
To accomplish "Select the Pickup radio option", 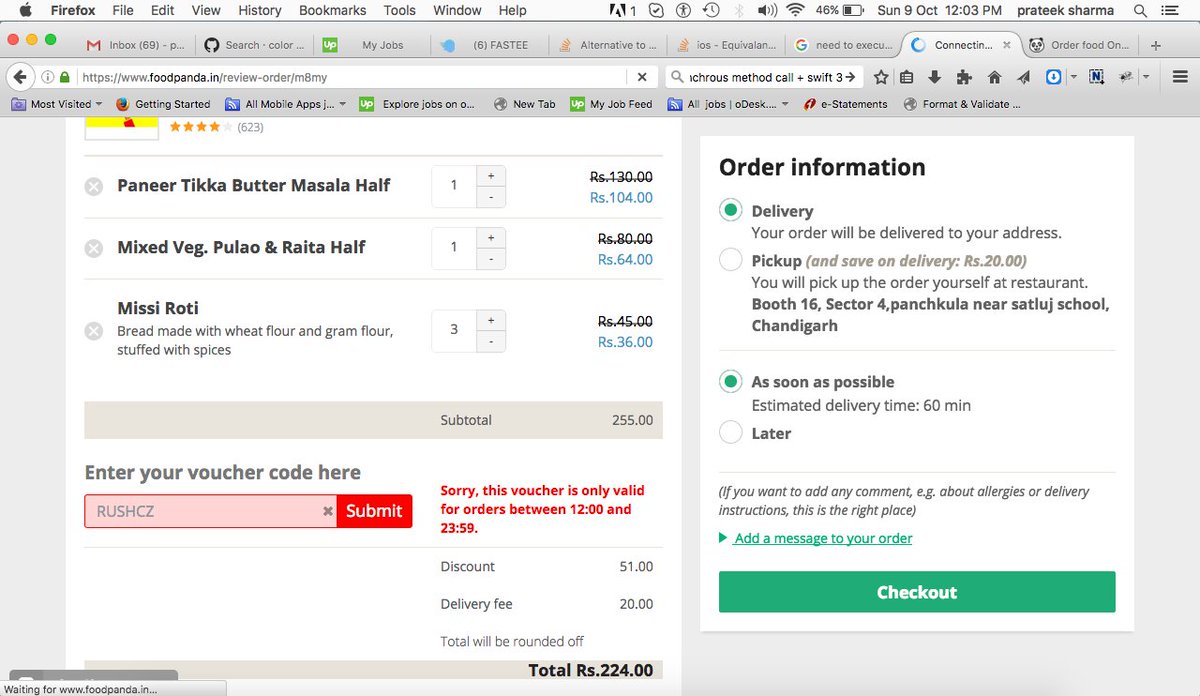I will (x=731, y=260).
